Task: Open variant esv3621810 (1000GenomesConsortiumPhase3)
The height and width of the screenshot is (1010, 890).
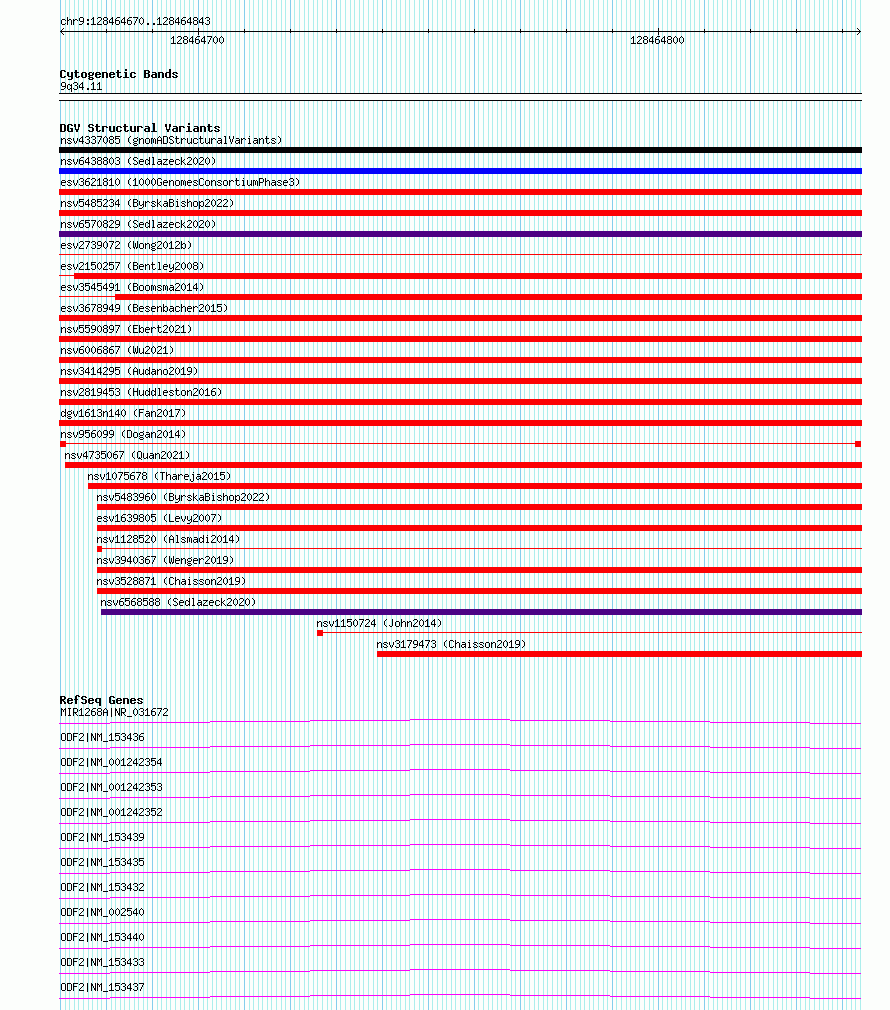Action: tap(180, 182)
